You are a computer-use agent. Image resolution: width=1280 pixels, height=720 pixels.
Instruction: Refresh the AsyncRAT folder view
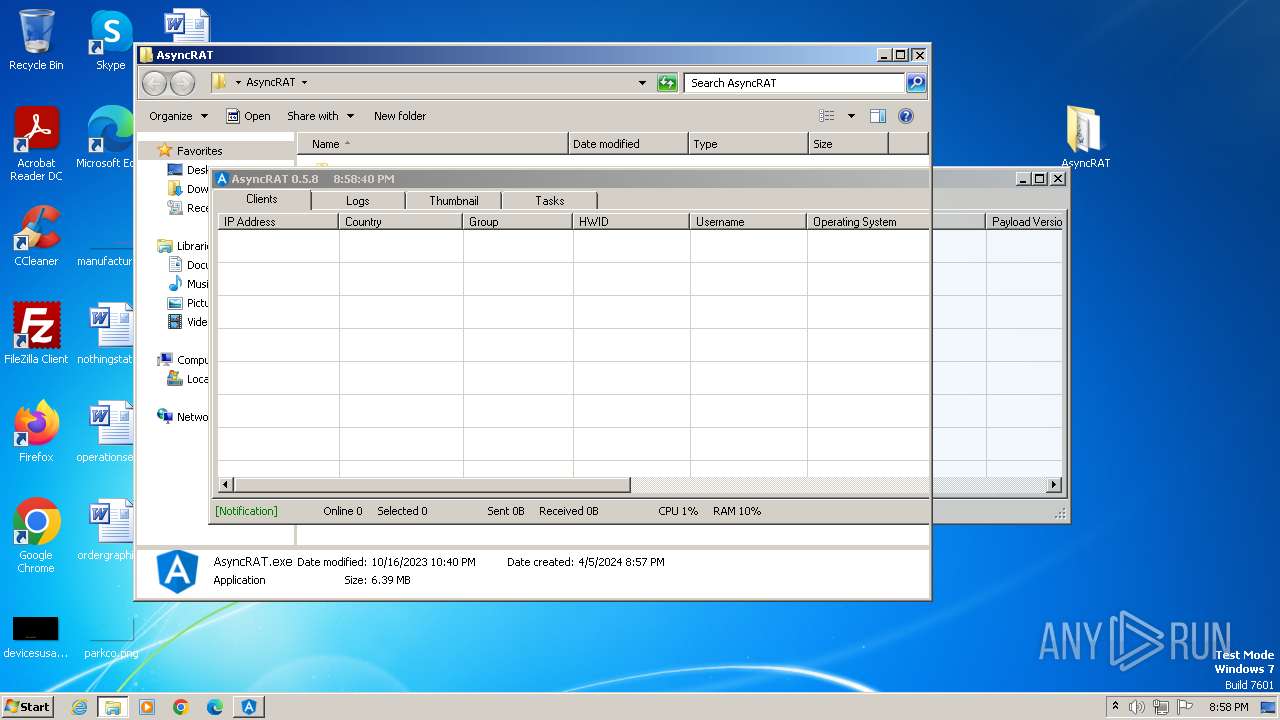pyautogui.click(x=667, y=83)
